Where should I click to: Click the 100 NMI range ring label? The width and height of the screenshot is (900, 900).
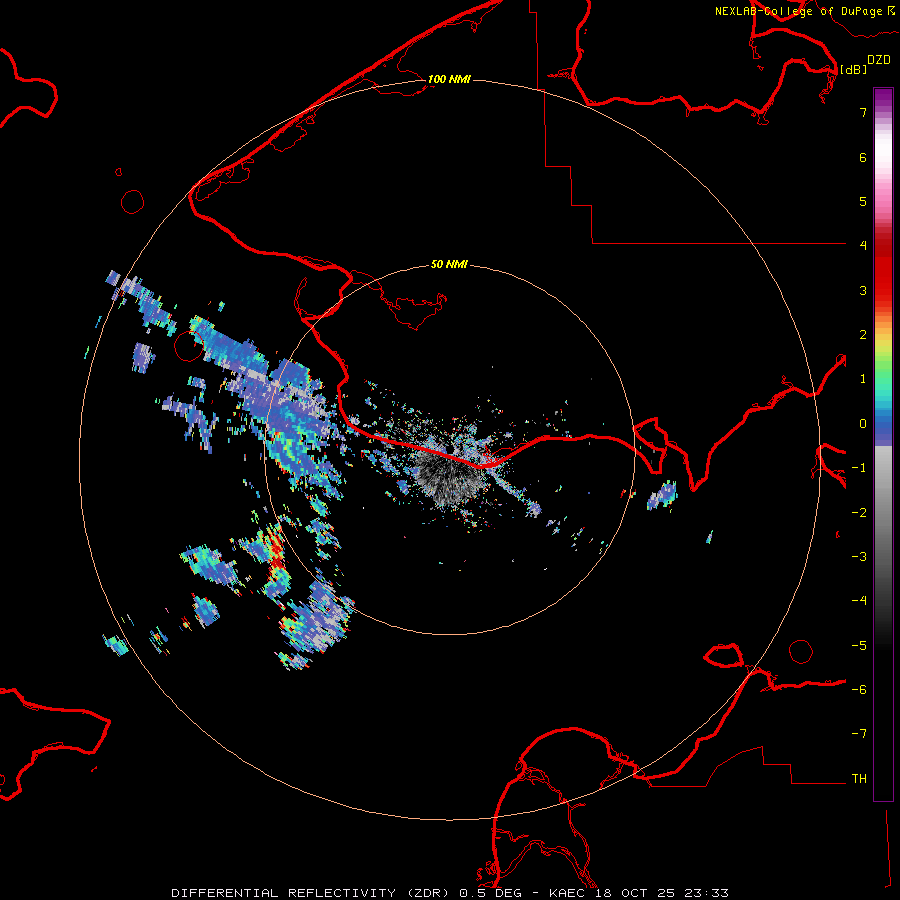coord(449,79)
